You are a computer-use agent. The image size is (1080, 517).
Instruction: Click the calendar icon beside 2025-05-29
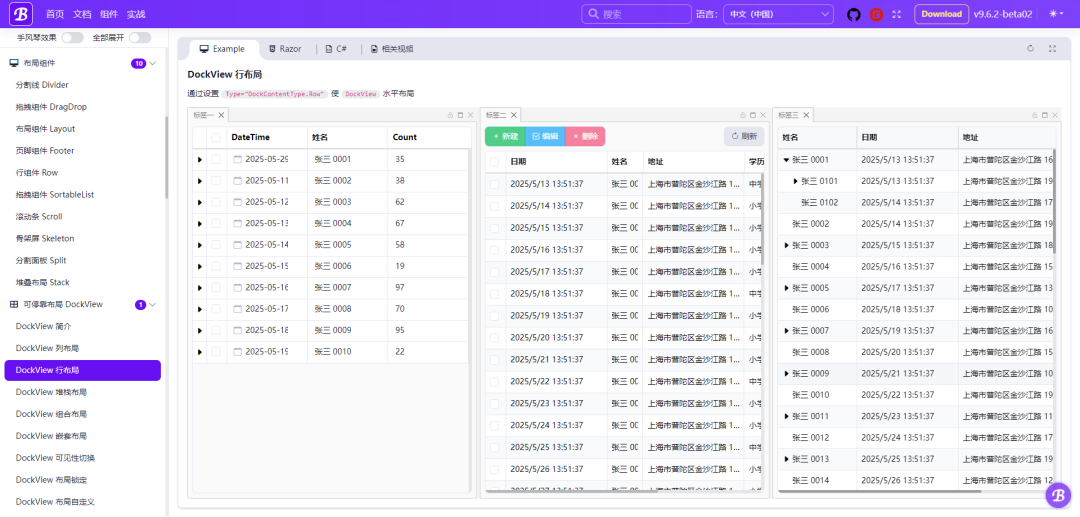pos(238,159)
